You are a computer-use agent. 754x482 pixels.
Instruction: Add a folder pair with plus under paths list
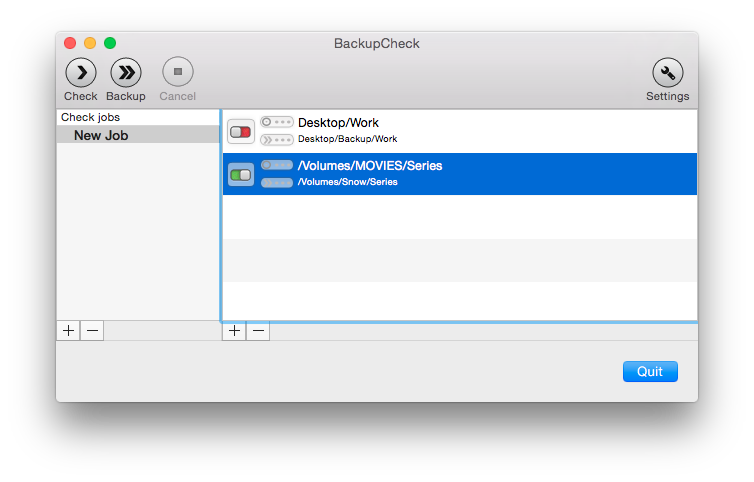[234, 331]
